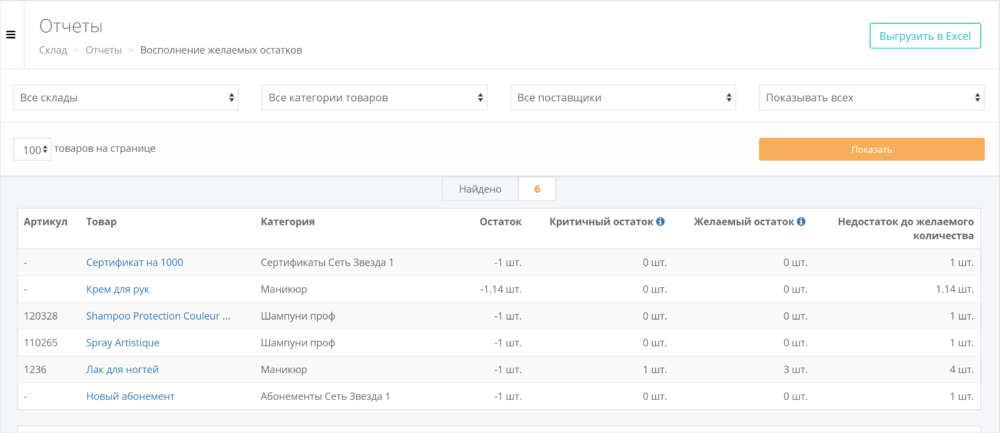
Task: Open product Крем для рук
Action: click(x=117, y=289)
